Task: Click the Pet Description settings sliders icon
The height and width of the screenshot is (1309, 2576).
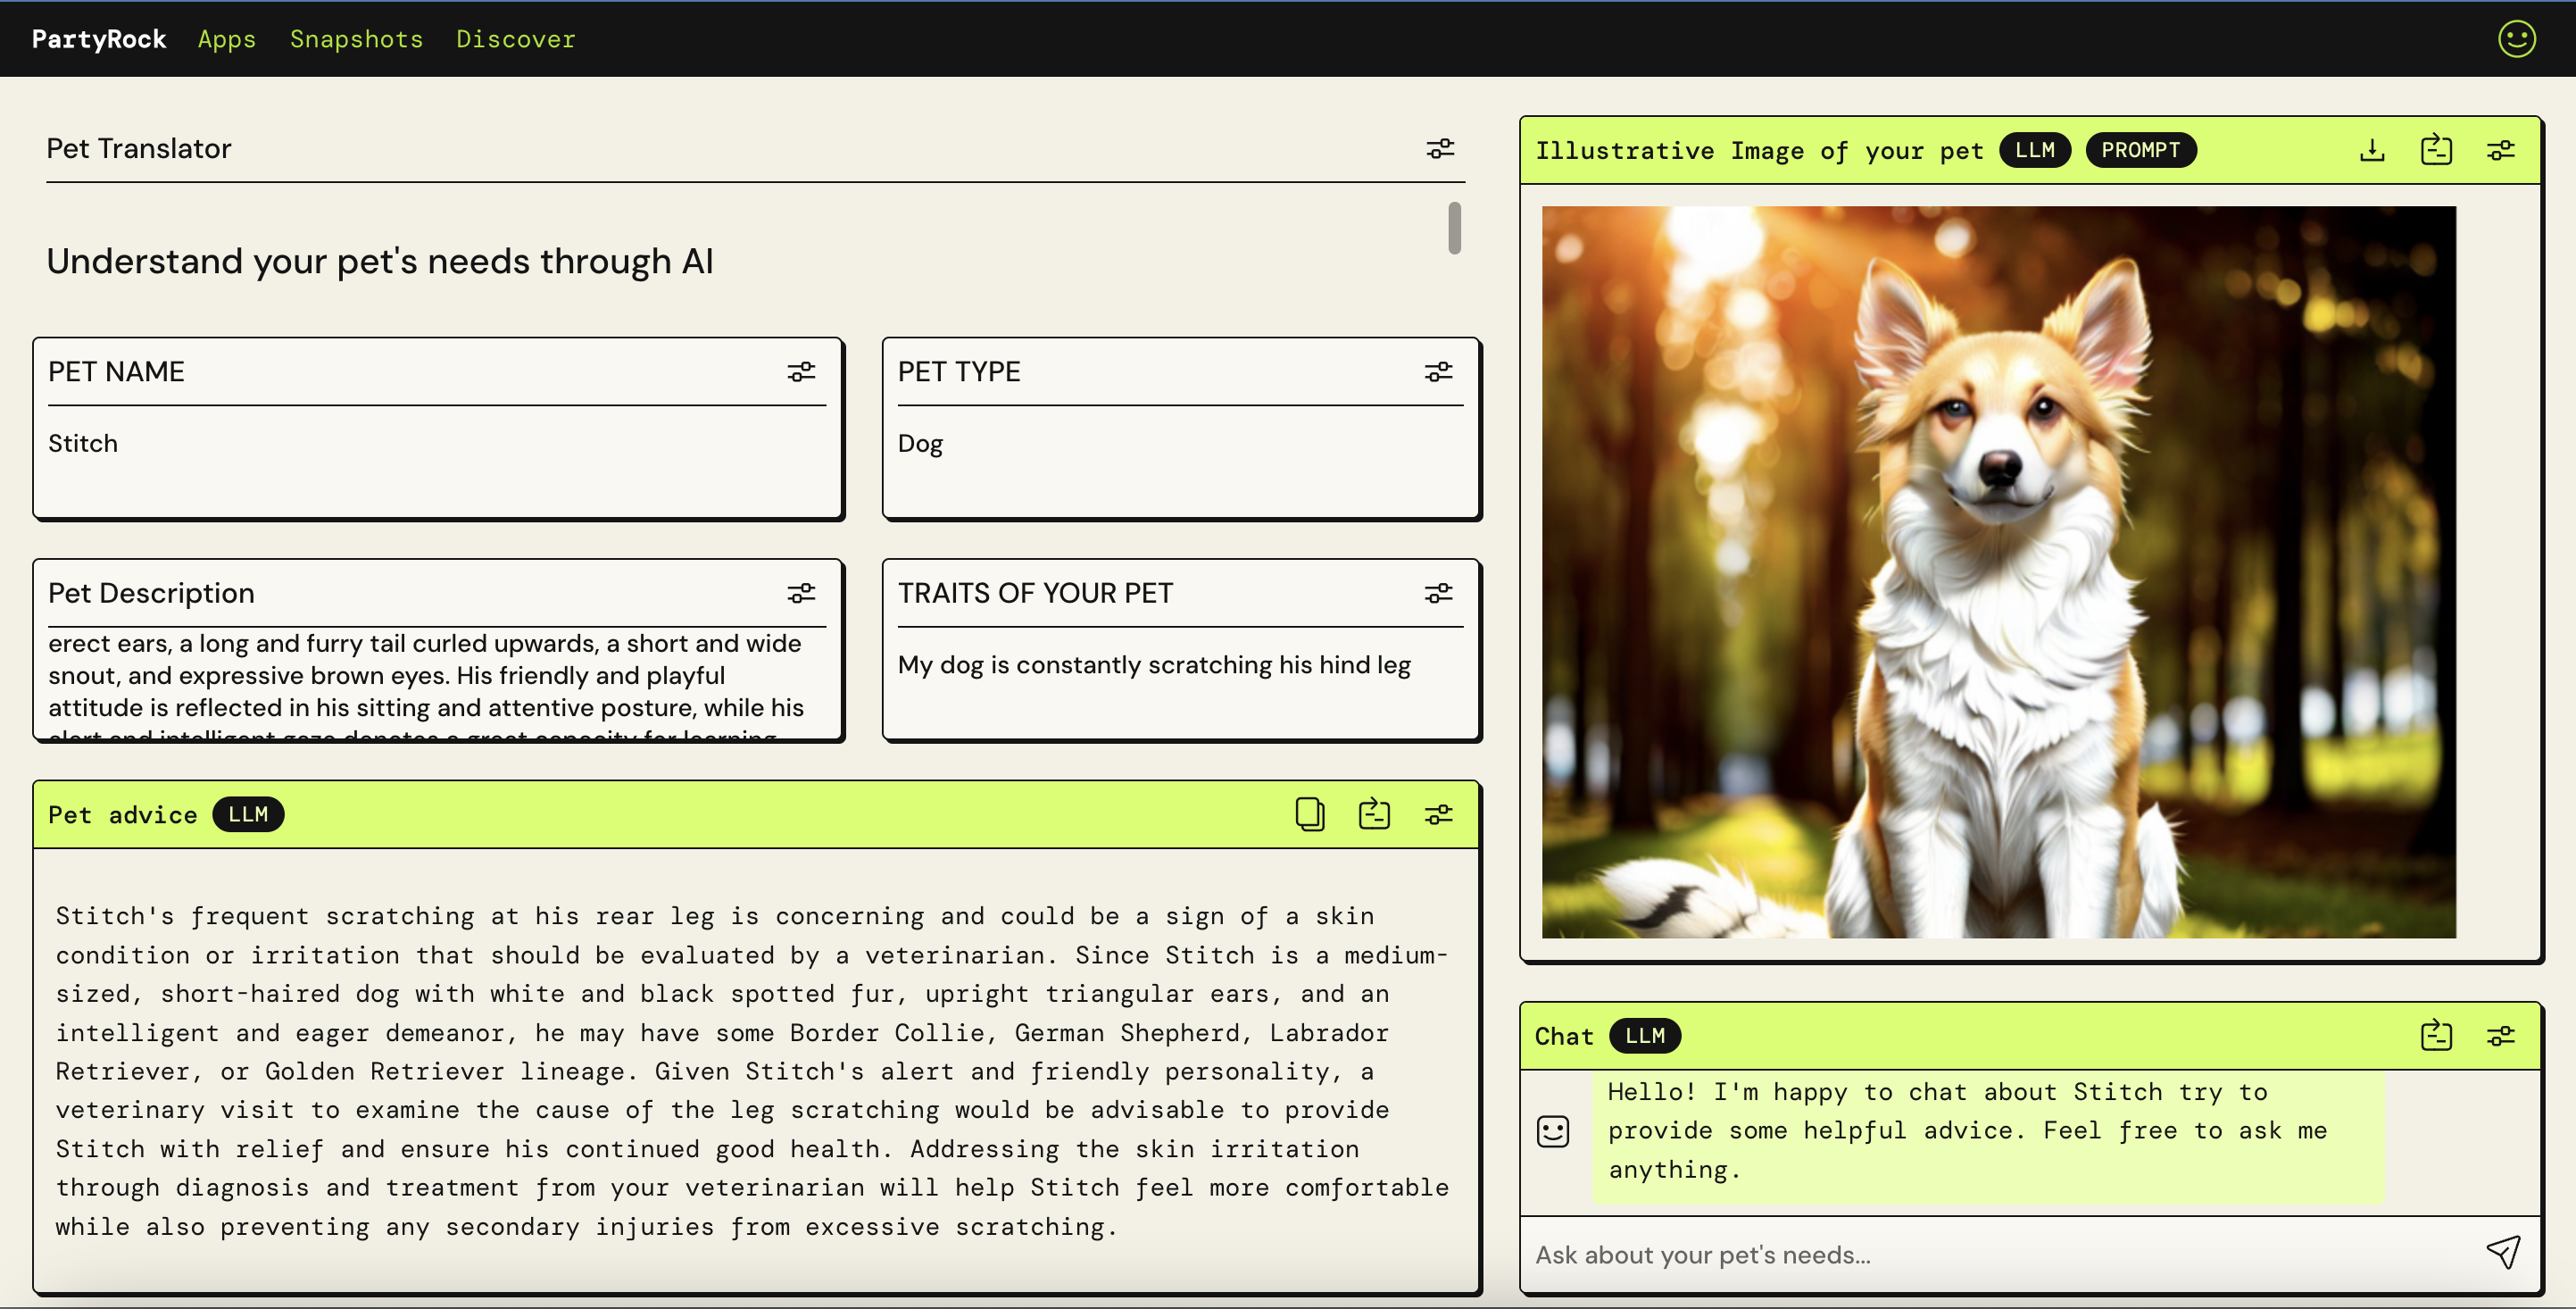Action: (801, 593)
